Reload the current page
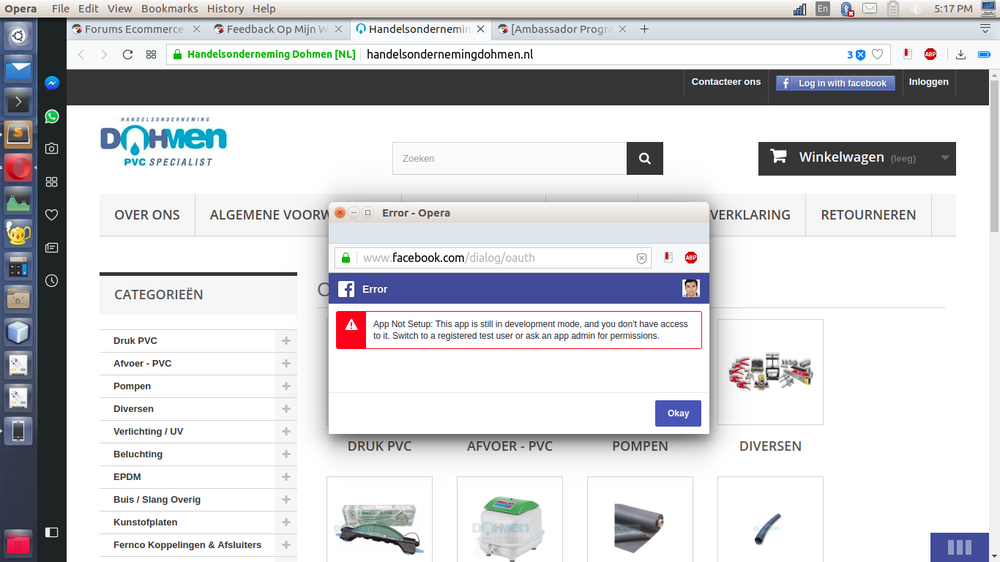The image size is (1000, 562). pyautogui.click(x=128, y=54)
